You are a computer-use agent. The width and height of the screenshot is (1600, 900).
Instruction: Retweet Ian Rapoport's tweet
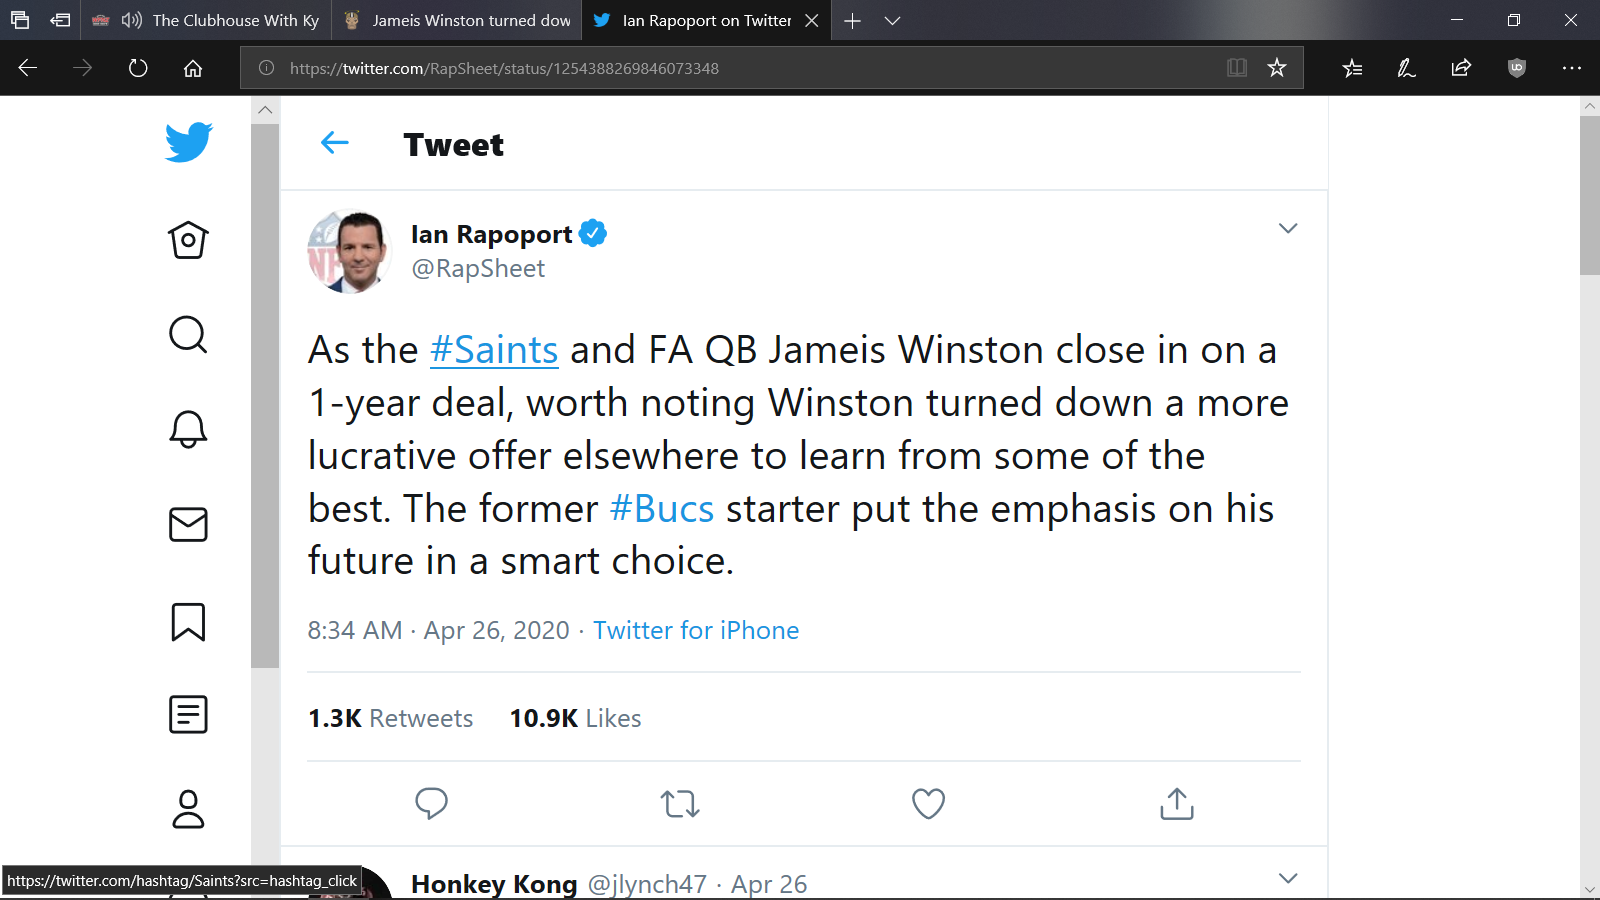(x=680, y=804)
